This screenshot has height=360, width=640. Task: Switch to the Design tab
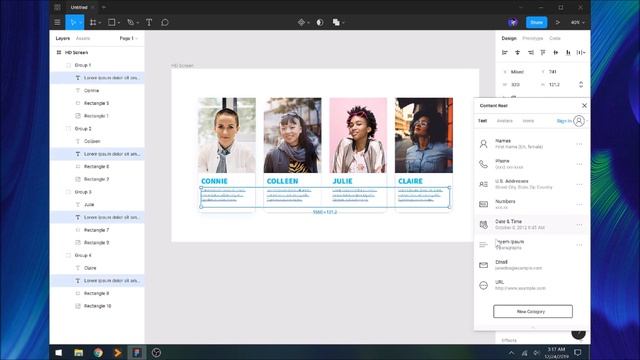pyautogui.click(x=509, y=38)
